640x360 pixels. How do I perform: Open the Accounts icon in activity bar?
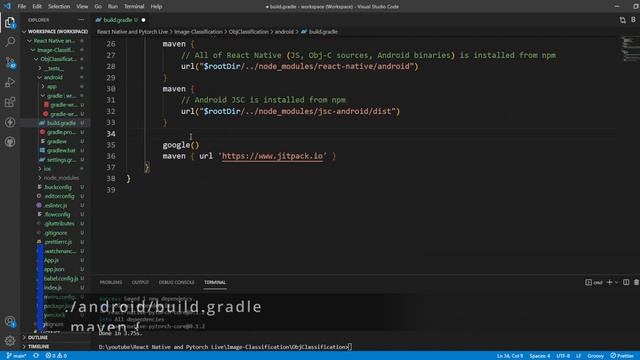pos(10,322)
